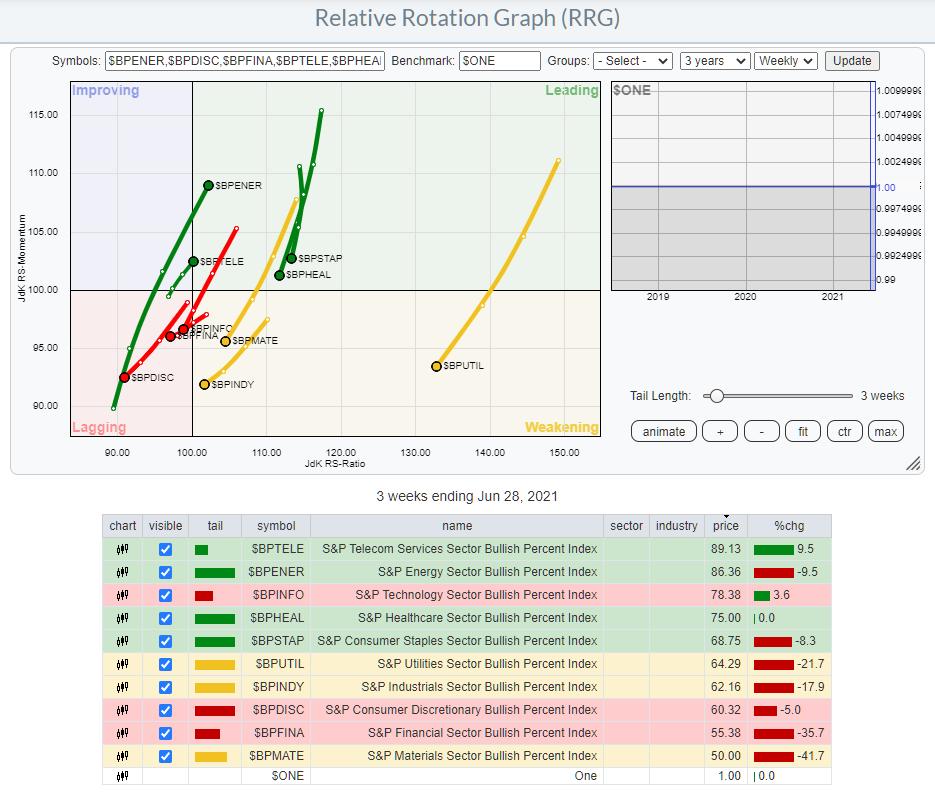This screenshot has height=803, width=935.
Task: Uncheck visibility for $BPSTAP row
Action: pyautogui.click(x=165, y=641)
